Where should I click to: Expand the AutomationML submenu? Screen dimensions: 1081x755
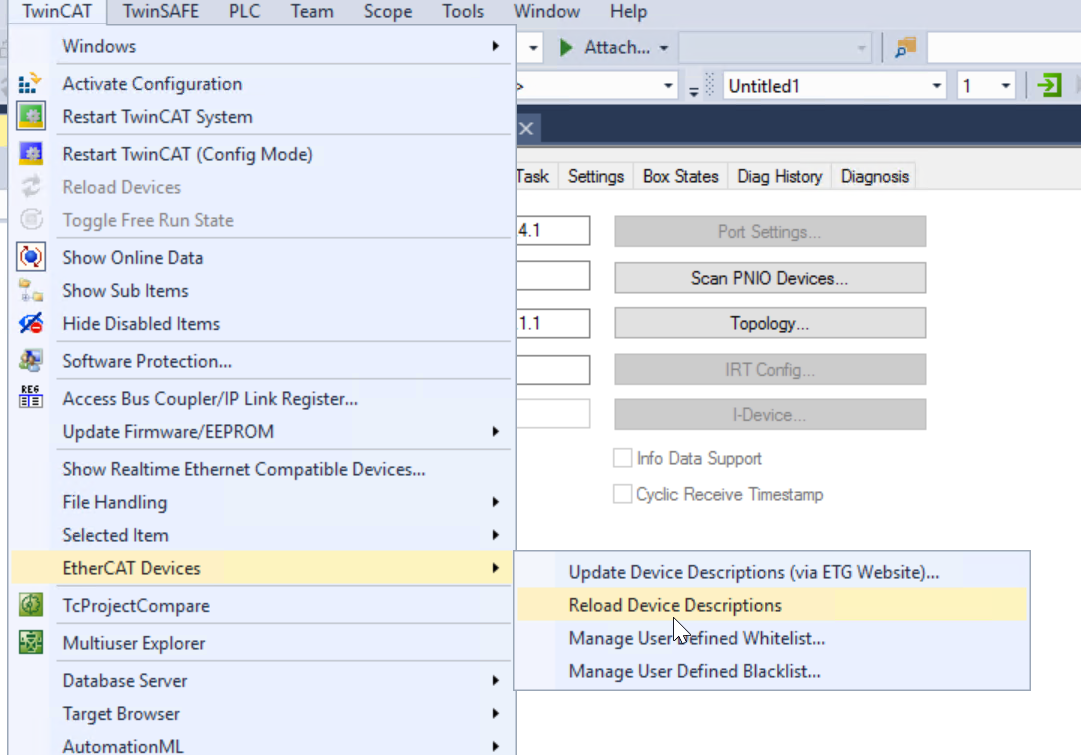point(495,746)
